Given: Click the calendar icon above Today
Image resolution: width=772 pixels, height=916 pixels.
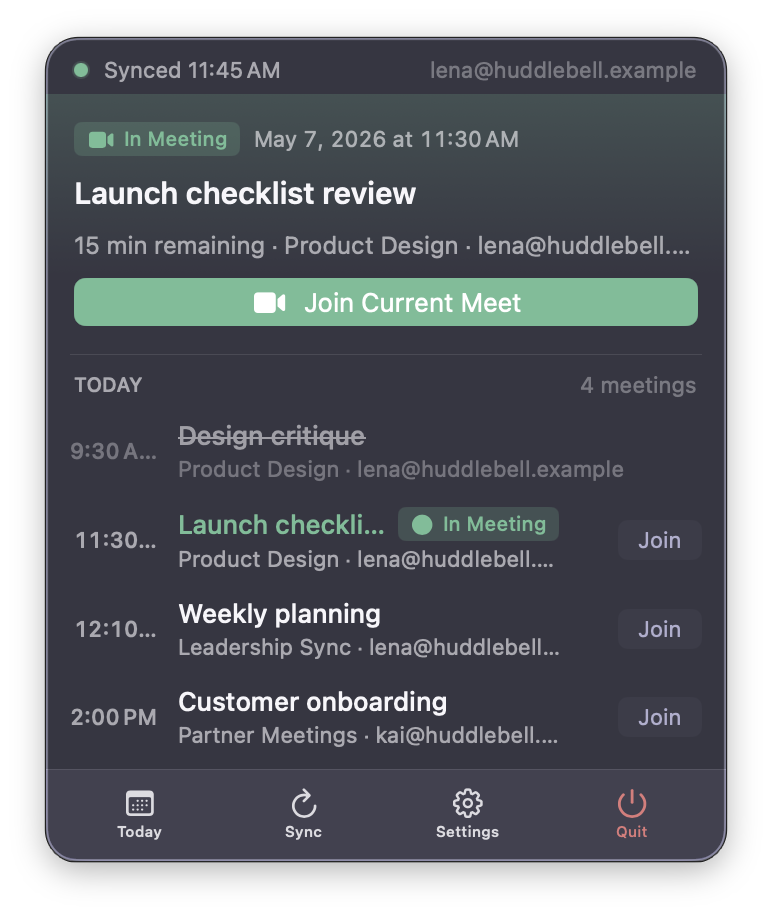Looking at the screenshot, I should (x=140, y=803).
